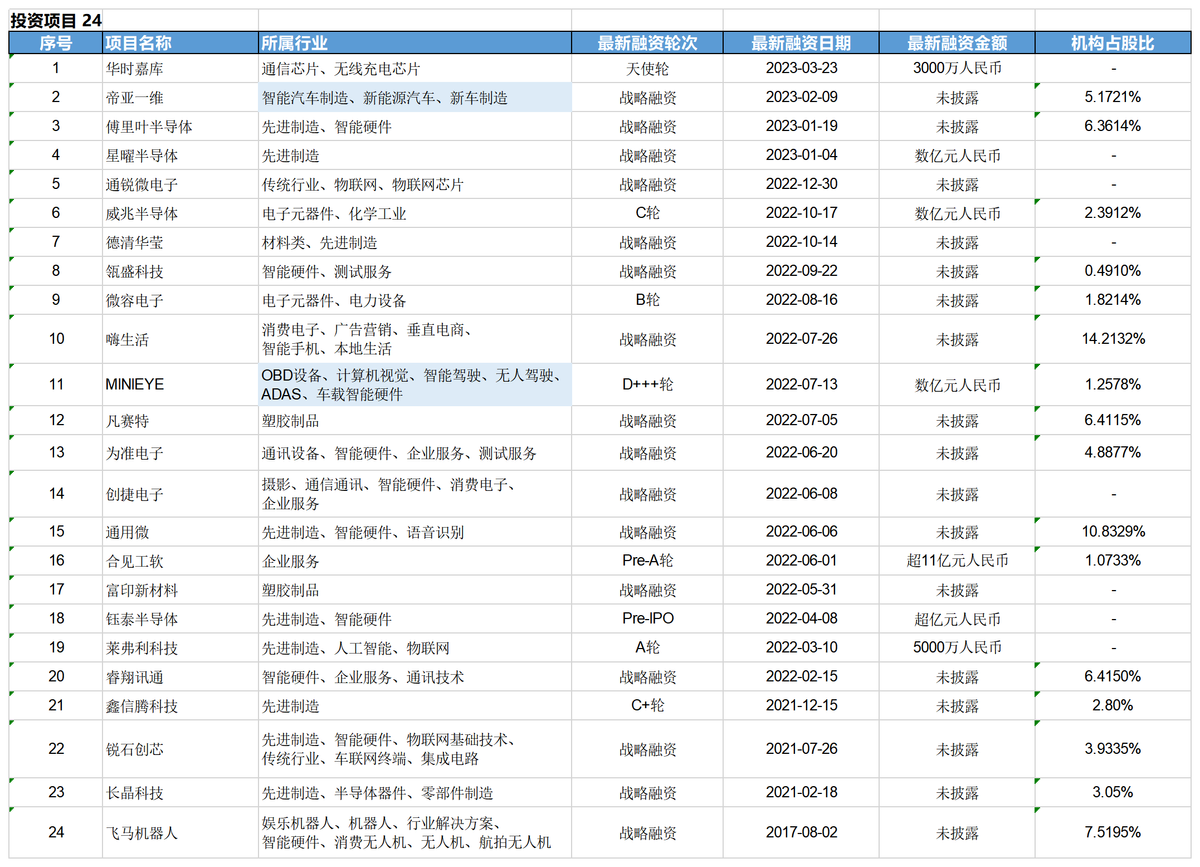The height and width of the screenshot is (867, 1200).
Task: Click the cell 德清华莹
Action: tap(180, 243)
